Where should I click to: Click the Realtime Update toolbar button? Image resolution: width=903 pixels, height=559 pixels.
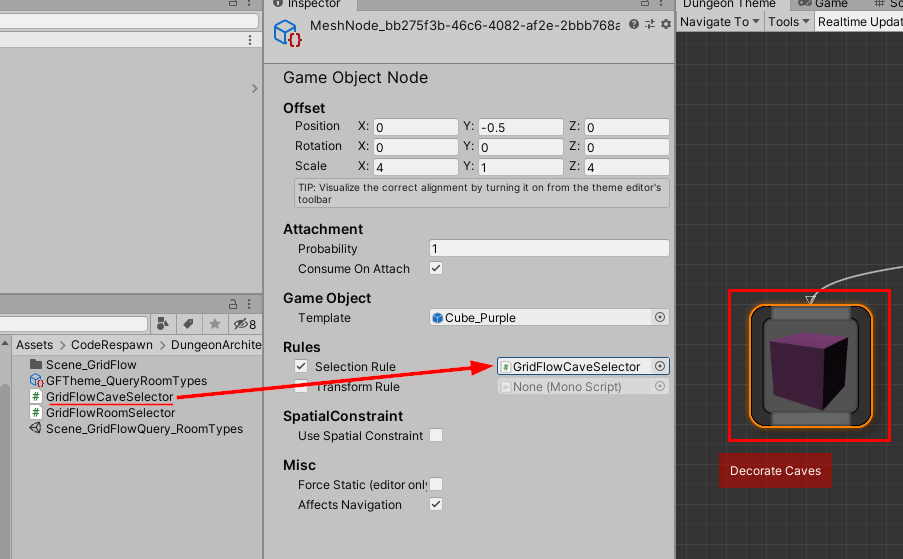[x=859, y=22]
